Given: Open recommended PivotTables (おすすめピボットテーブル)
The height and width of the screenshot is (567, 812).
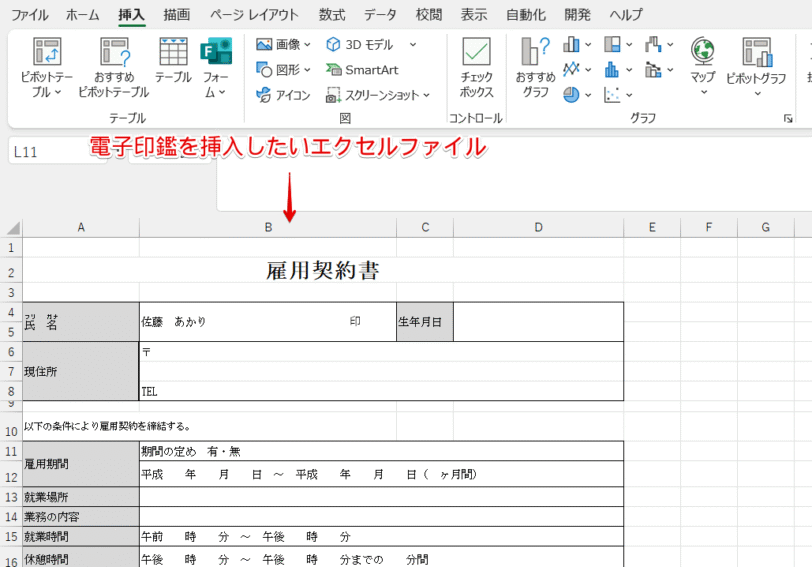Looking at the screenshot, I should (114, 68).
